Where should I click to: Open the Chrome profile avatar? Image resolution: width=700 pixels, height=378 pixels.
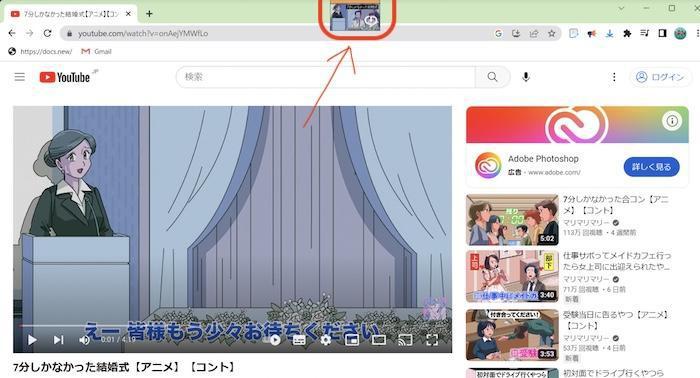680,33
